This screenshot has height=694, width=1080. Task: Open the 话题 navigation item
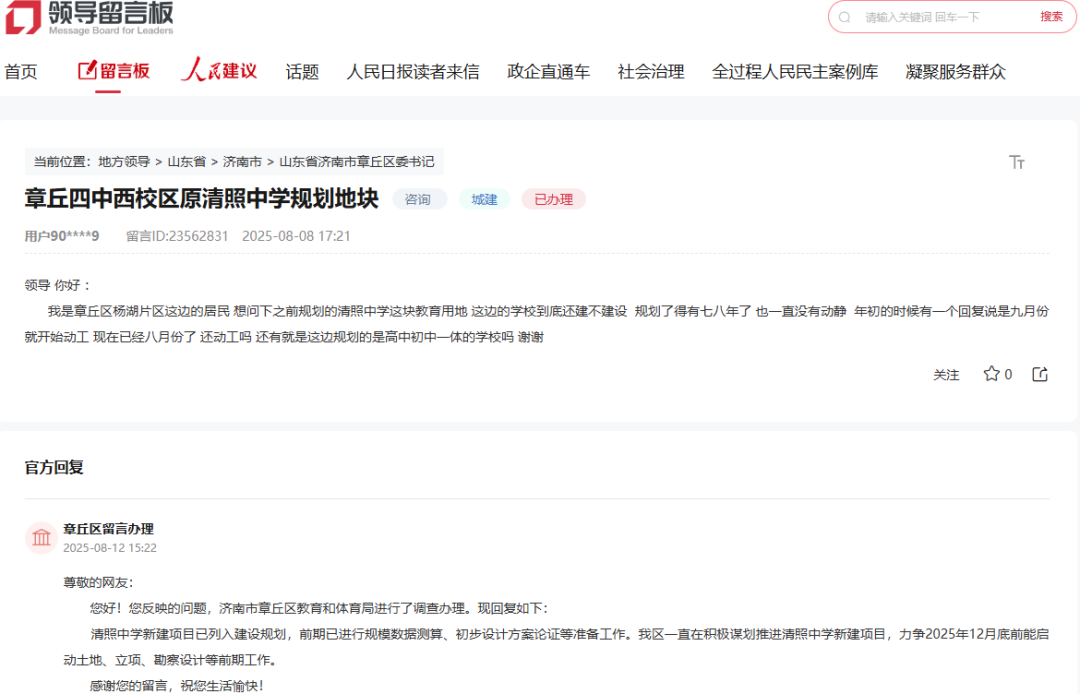302,72
